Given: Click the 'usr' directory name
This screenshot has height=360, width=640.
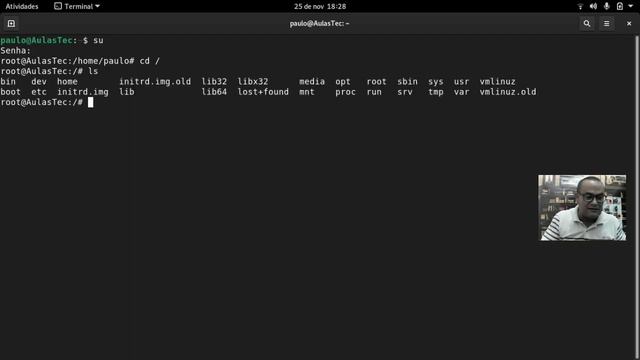Looking at the screenshot, I should pyautogui.click(x=461, y=82).
